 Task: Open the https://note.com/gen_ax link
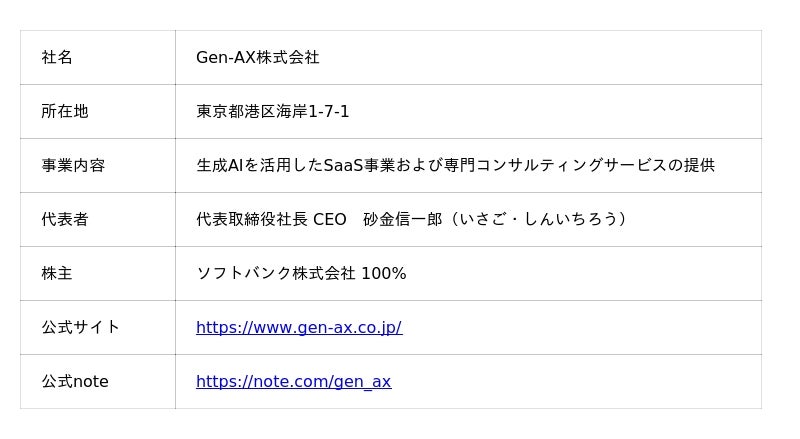point(293,381)
